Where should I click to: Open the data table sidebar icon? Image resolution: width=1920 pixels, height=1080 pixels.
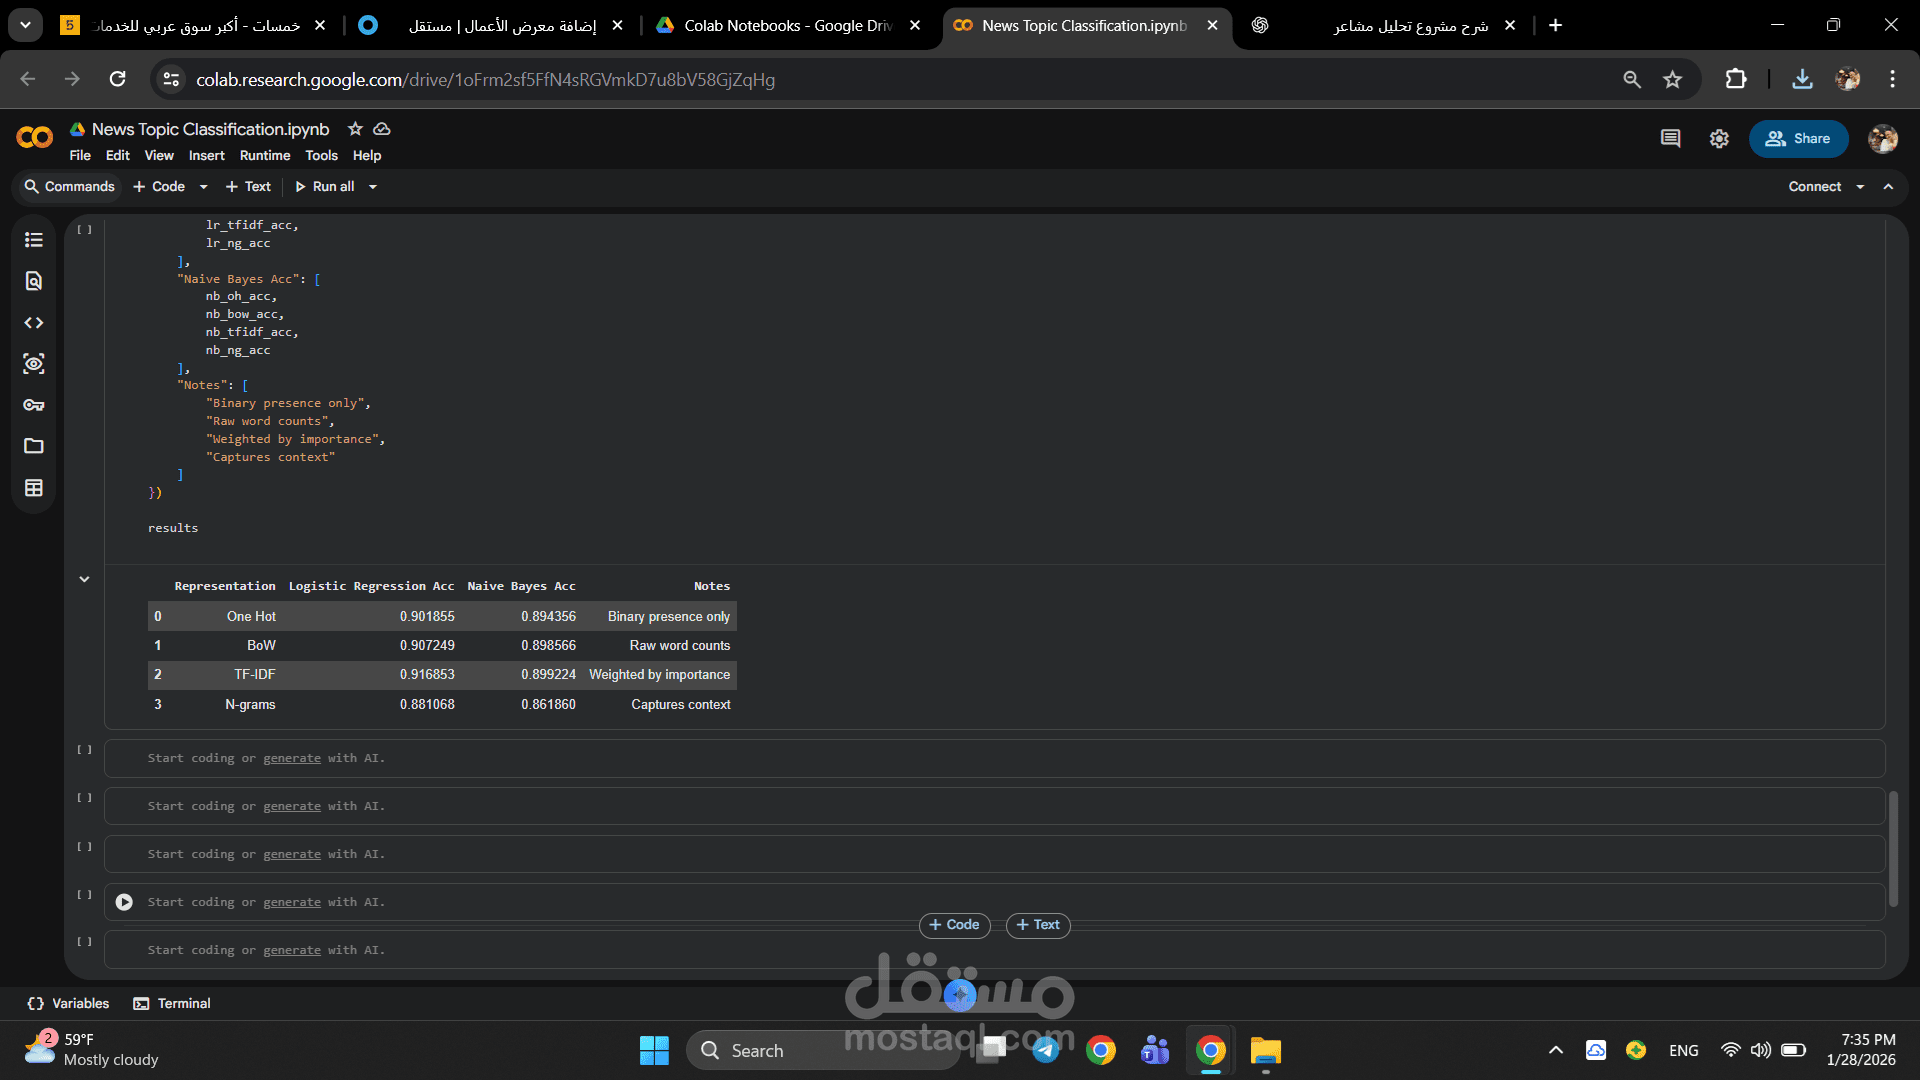pyautogui.click(x=34, y=488)
